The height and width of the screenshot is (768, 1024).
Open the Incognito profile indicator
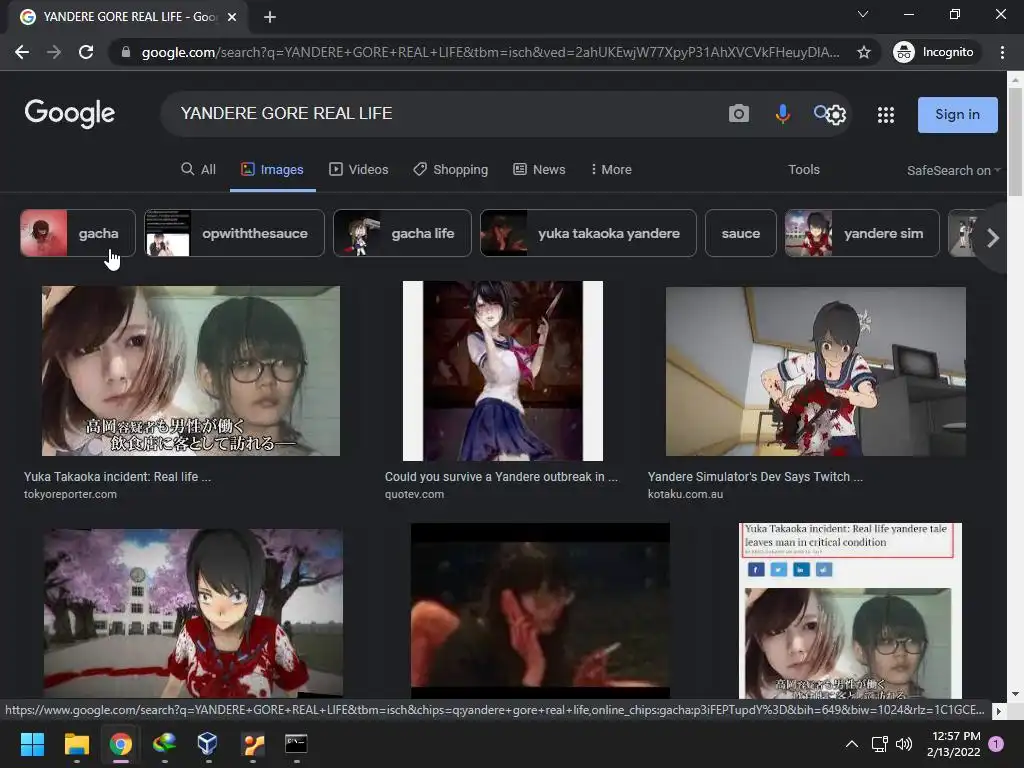[935, 52]
